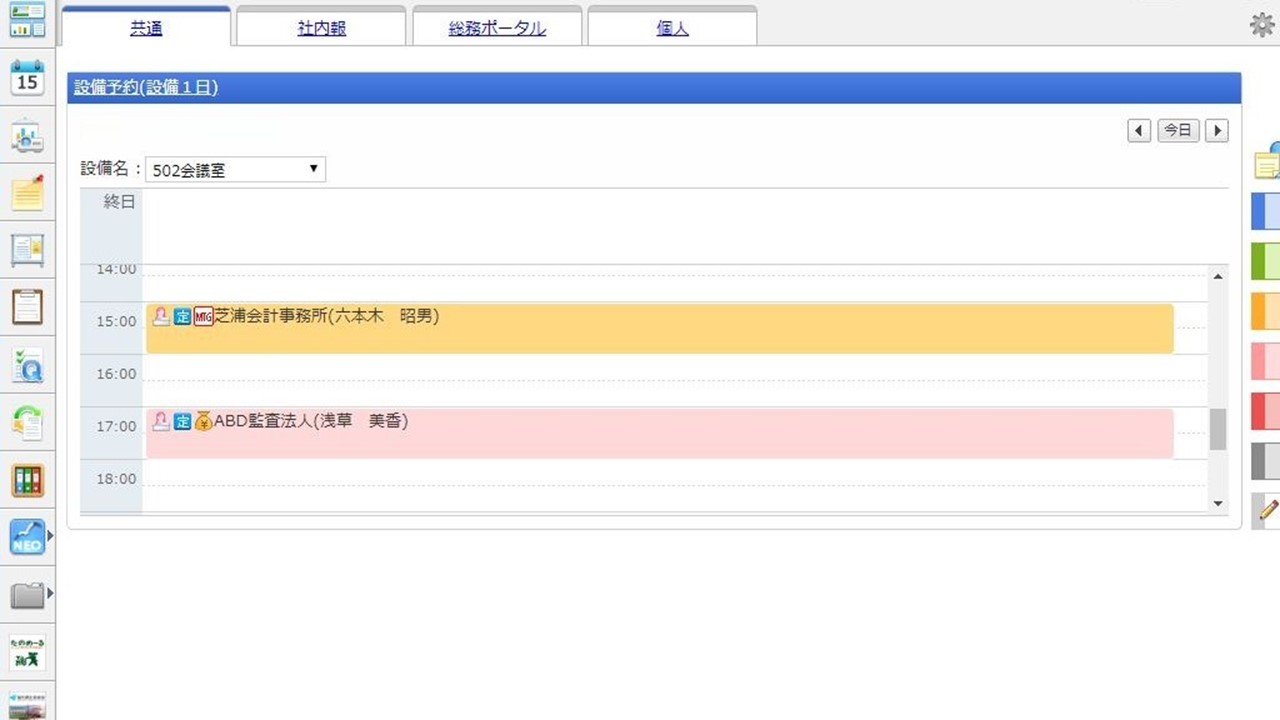1280x720 pixels.
Task: Open the たのめーる shortcut icon
Action: click(x=27, y=652)
